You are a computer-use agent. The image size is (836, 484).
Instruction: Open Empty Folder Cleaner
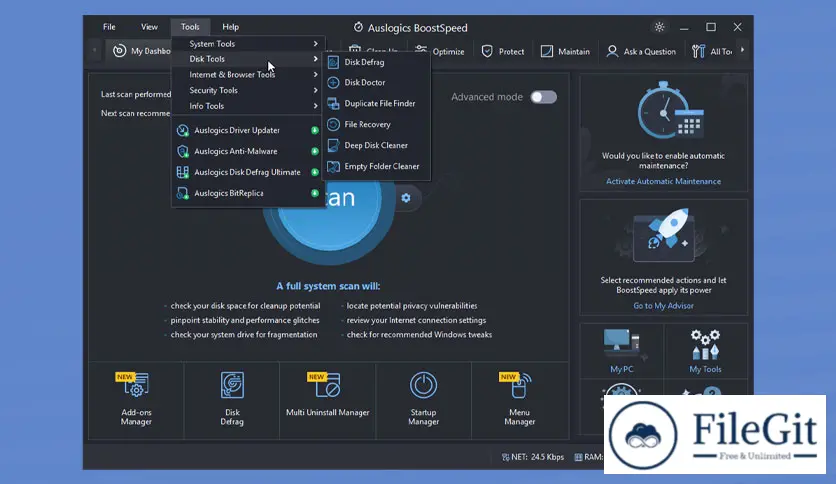[376, 166]
